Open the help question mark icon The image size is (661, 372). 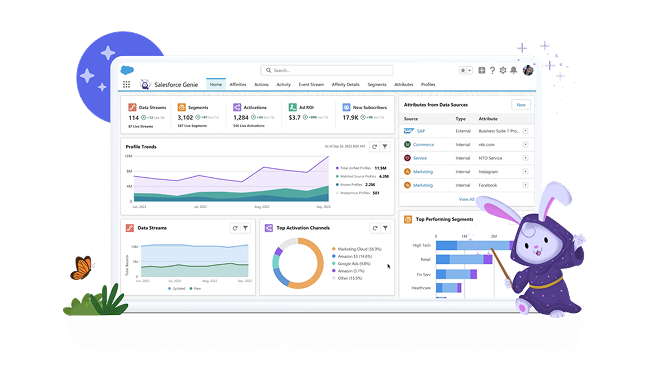pyautogui.click(x=492, y=70)
